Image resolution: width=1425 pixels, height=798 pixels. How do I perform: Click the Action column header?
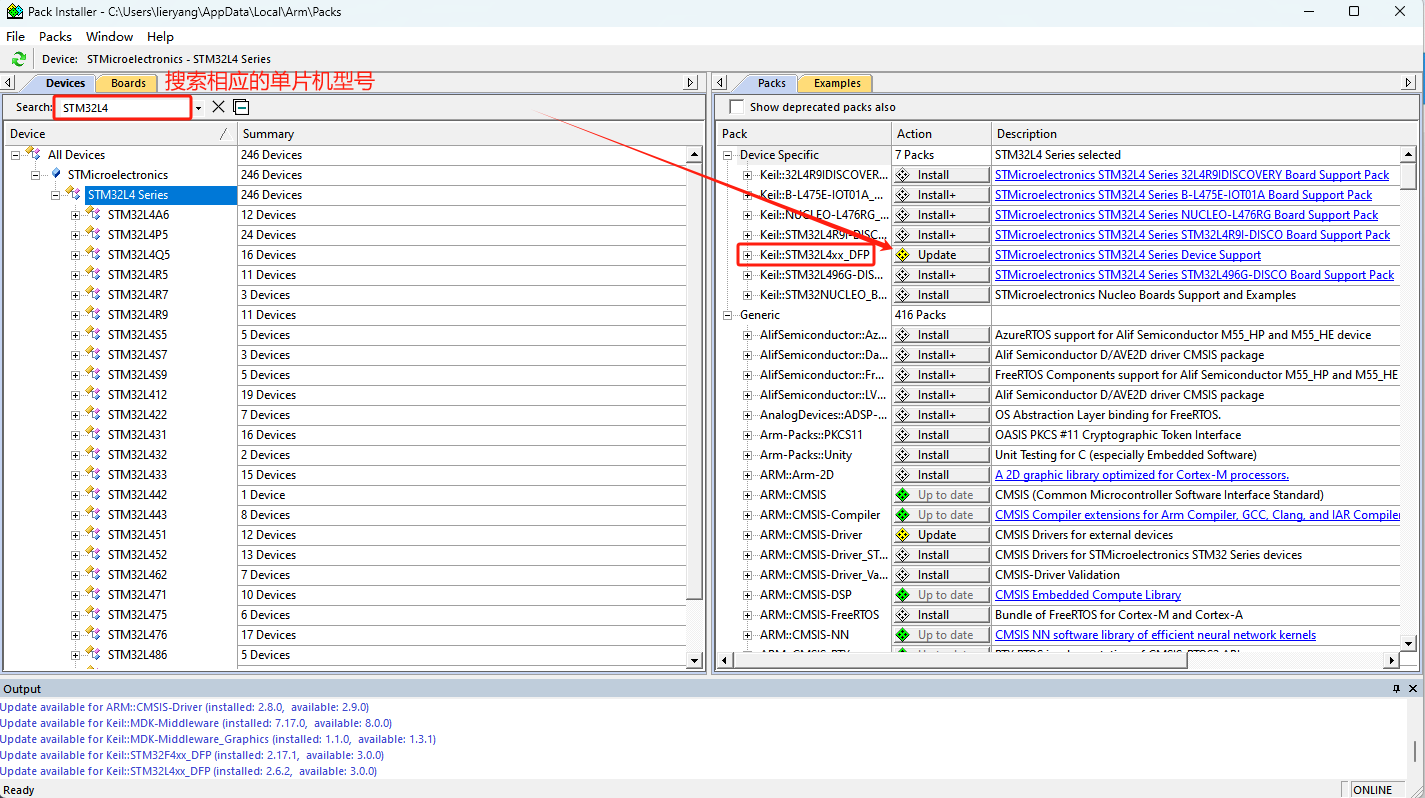tap(941, 133)
